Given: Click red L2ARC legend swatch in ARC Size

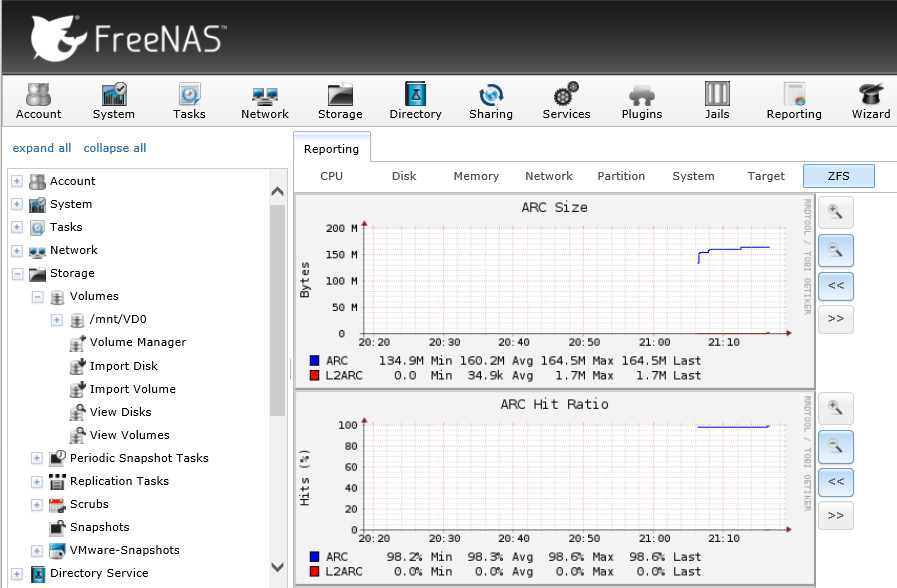Looking at the screenshot, I should [x=314, y=376].
